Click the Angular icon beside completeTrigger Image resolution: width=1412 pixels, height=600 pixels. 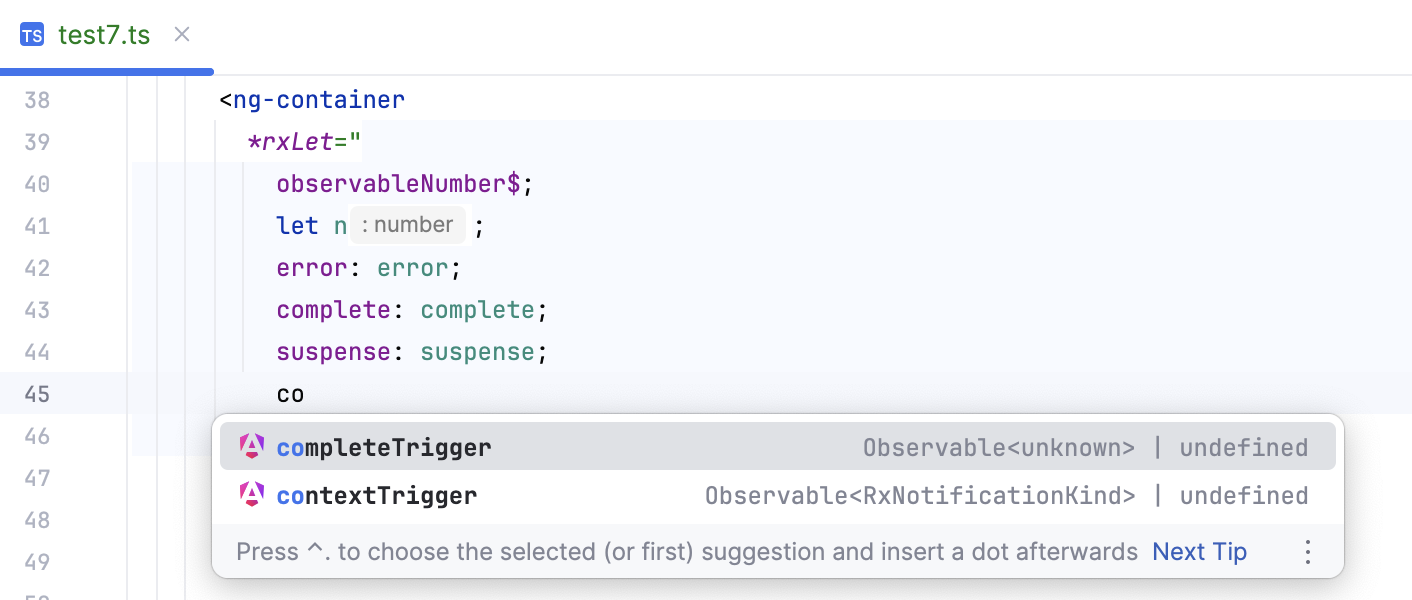(252, 447)
